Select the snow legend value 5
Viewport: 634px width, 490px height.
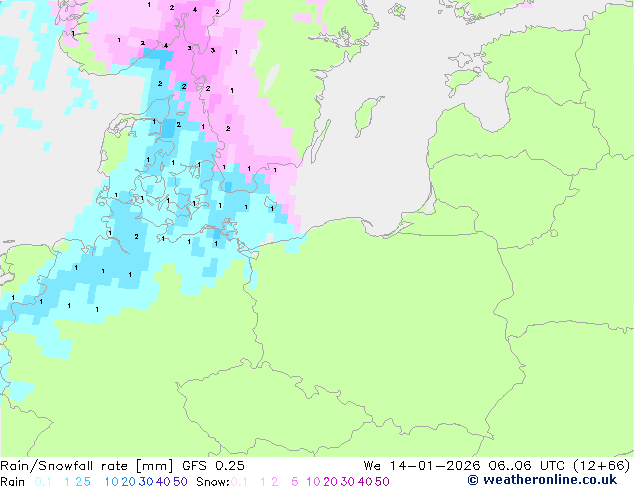(x=295, y=482)
